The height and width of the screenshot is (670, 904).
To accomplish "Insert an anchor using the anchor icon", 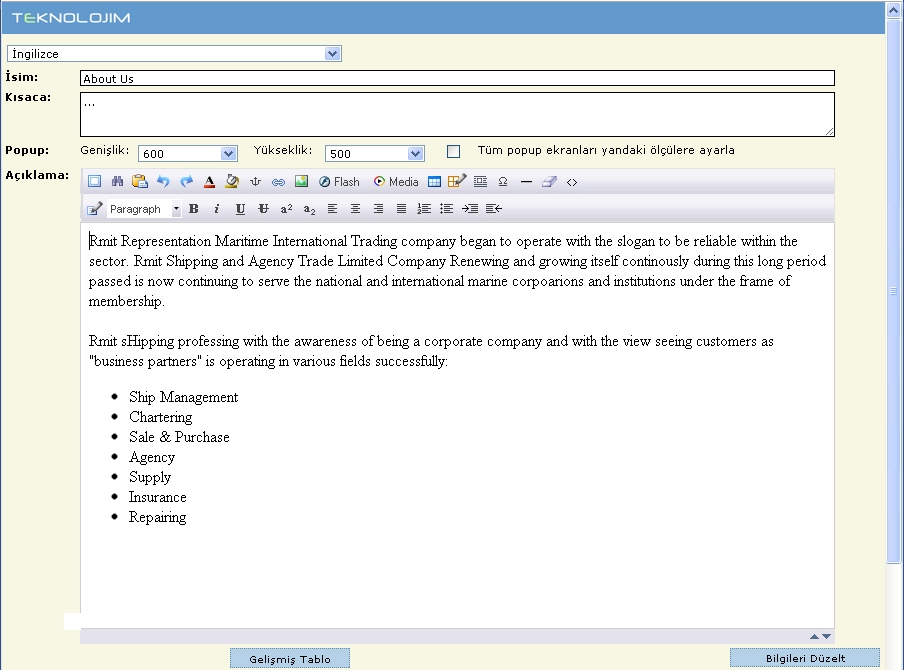I will coord(255,182).
